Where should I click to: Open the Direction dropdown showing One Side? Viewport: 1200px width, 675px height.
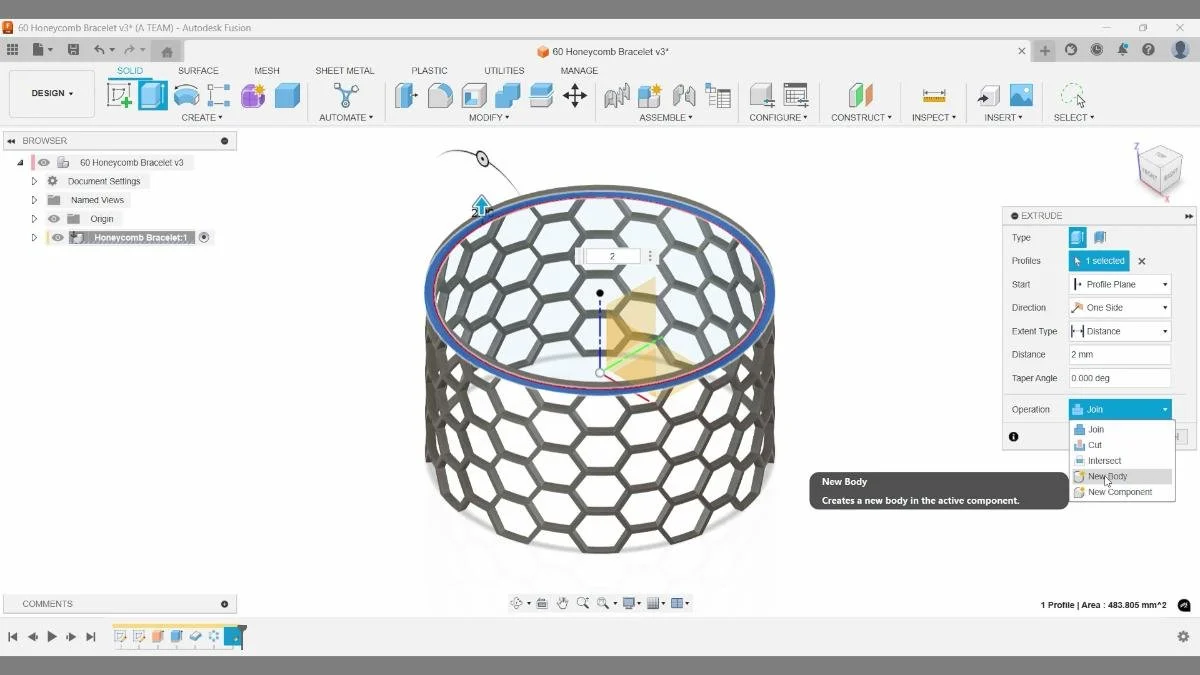click(1119, 307)
